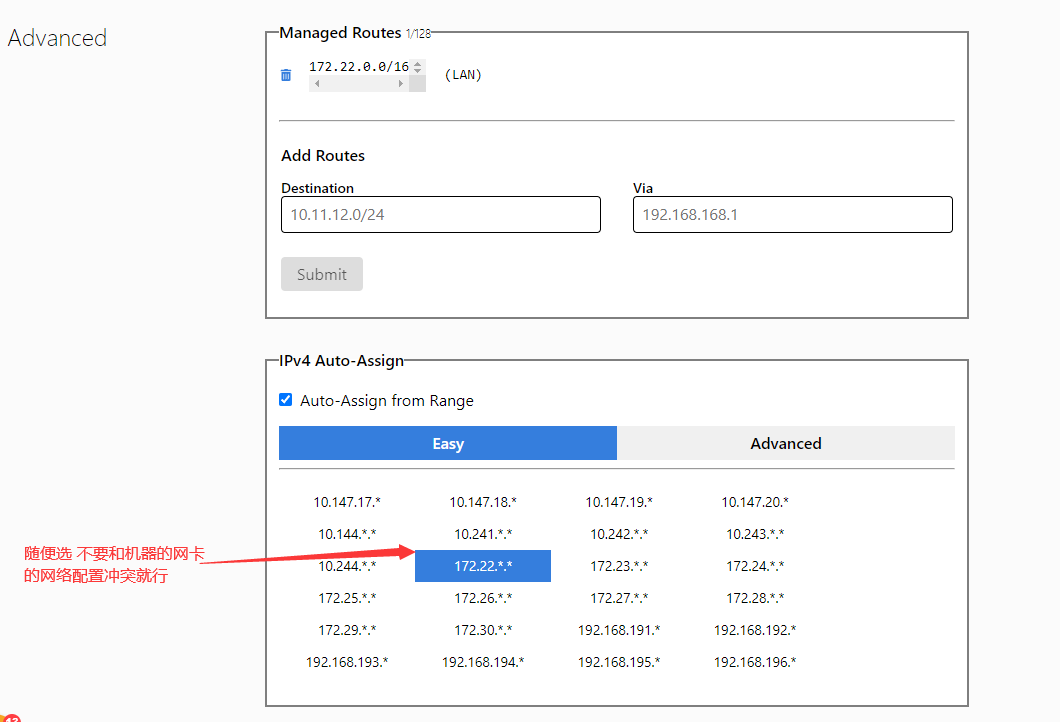Choose the 172.30.*.* range
Image resolution: width=1060 pixels, height=722 pixels.
coord(483,629)
